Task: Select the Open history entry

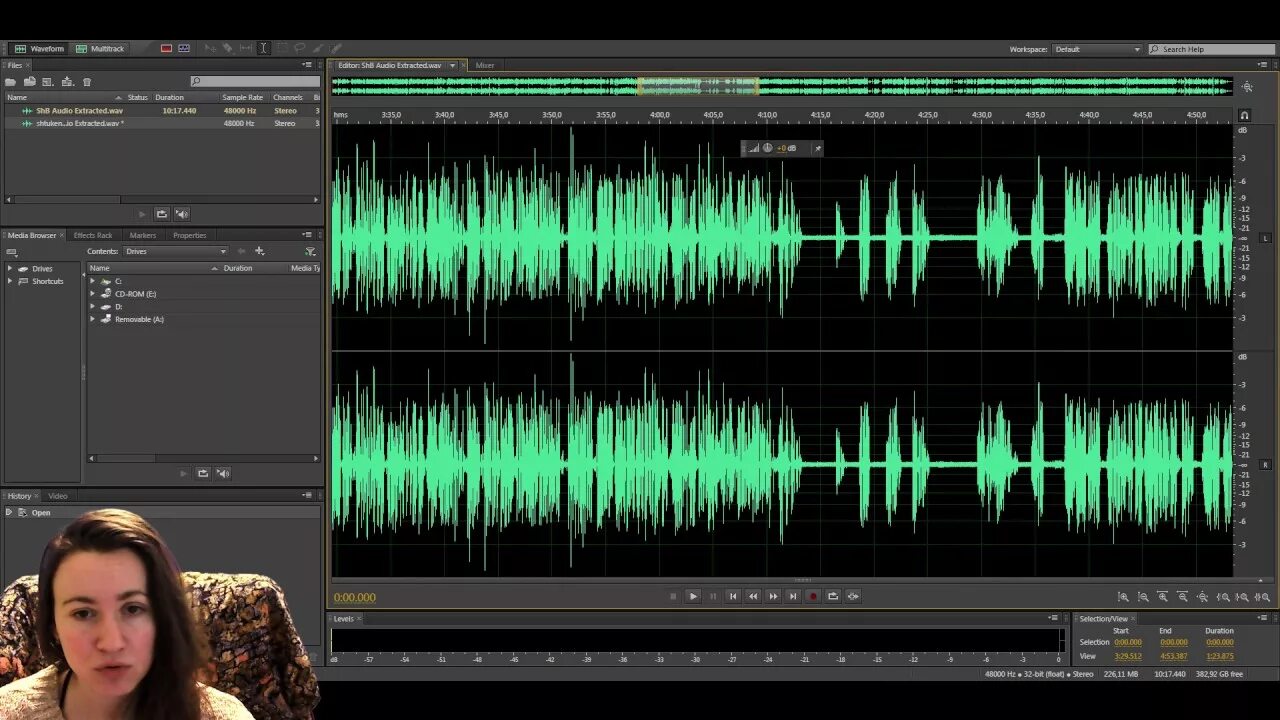Action: tap(162, 513)
